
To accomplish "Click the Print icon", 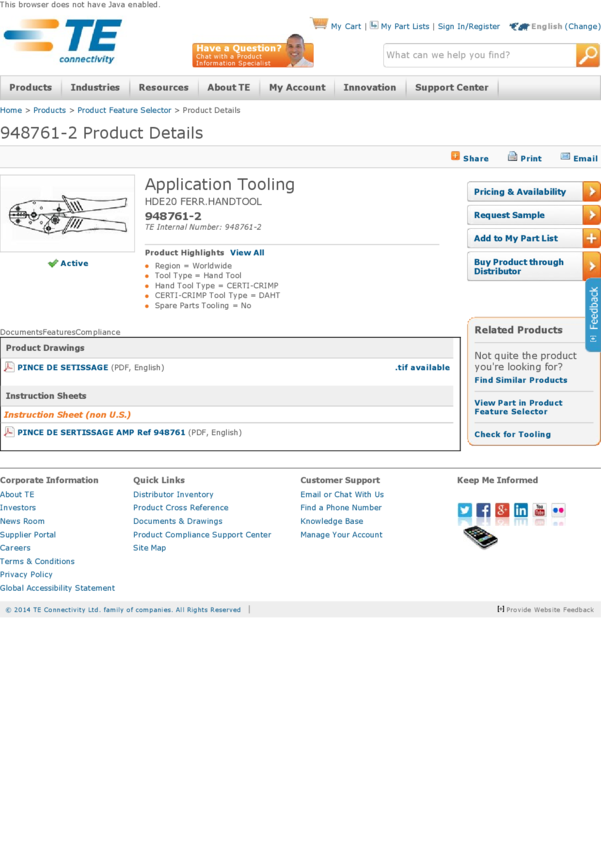I will click(x=513, y=157).
